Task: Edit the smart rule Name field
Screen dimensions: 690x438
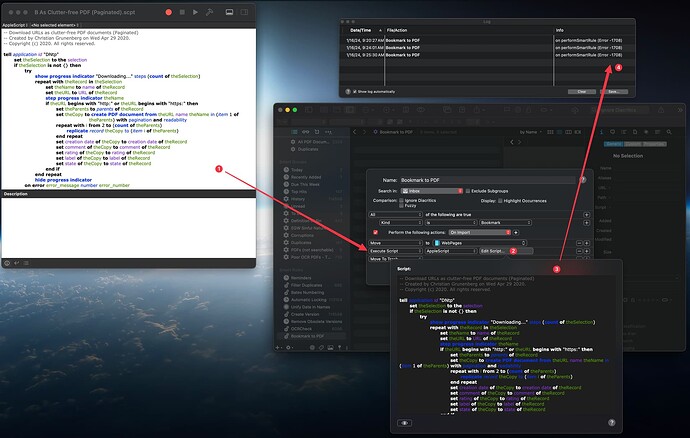Action: click(x=488, y=180)
